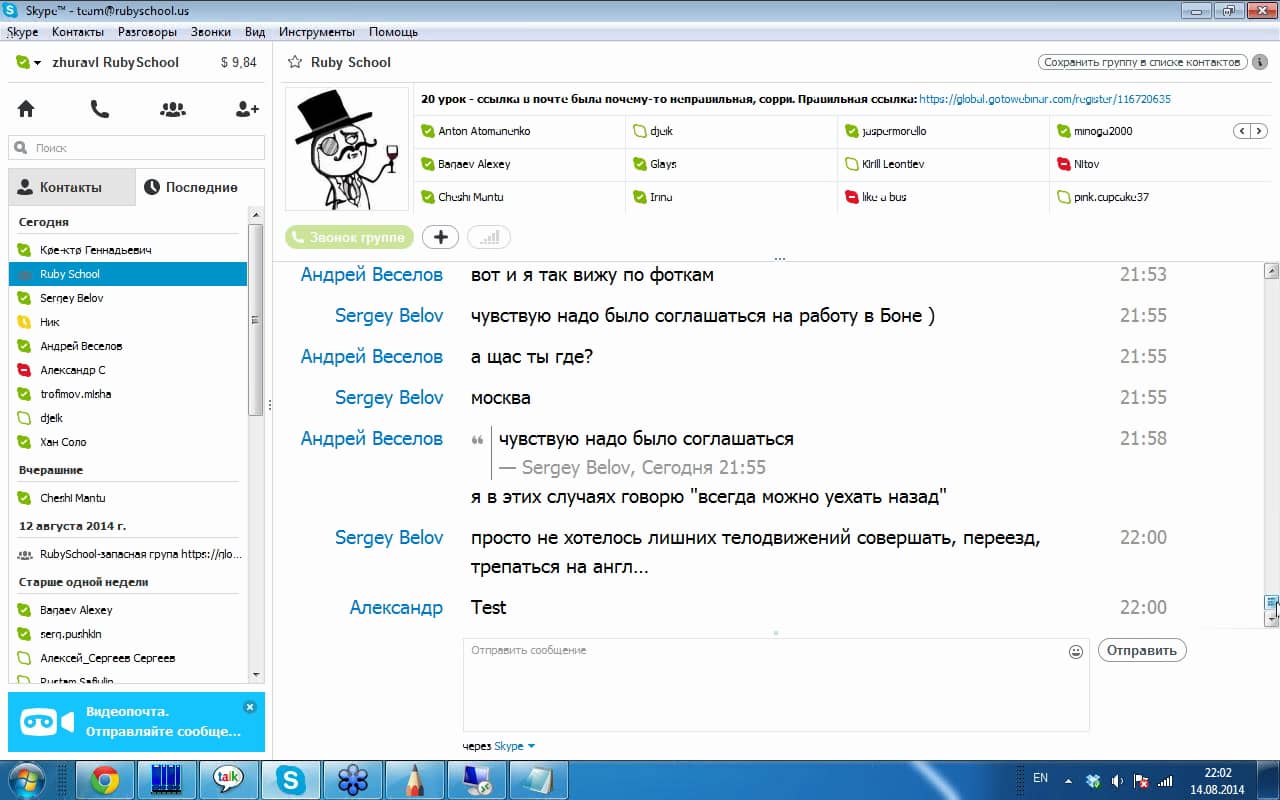
Task: Close the Video mail promo banner
Action: tap(250, 707)
